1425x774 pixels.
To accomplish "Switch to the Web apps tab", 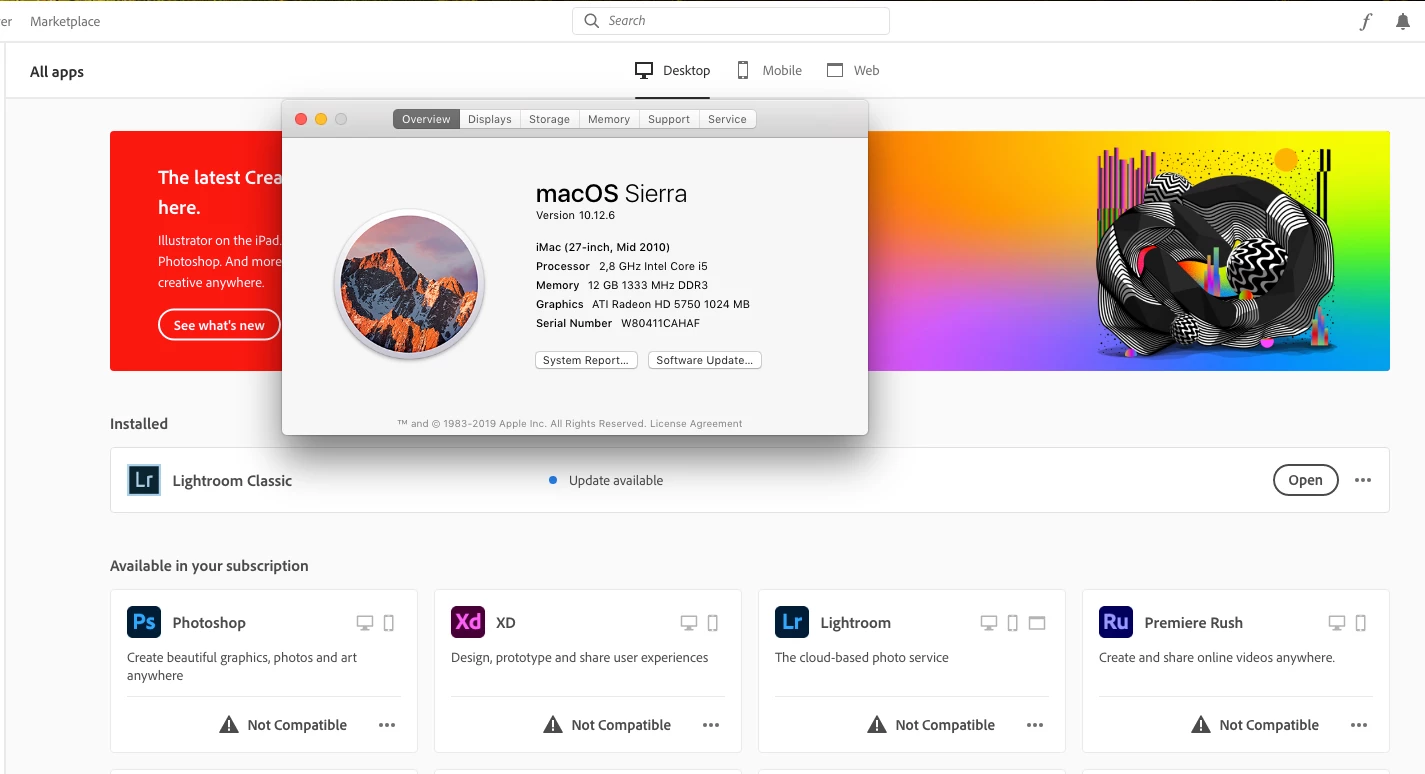I will click(853, 70).
